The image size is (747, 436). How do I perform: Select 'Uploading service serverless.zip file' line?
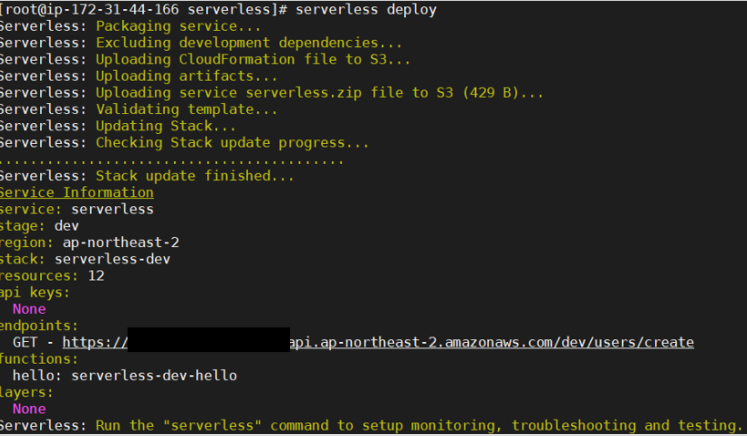272,93
